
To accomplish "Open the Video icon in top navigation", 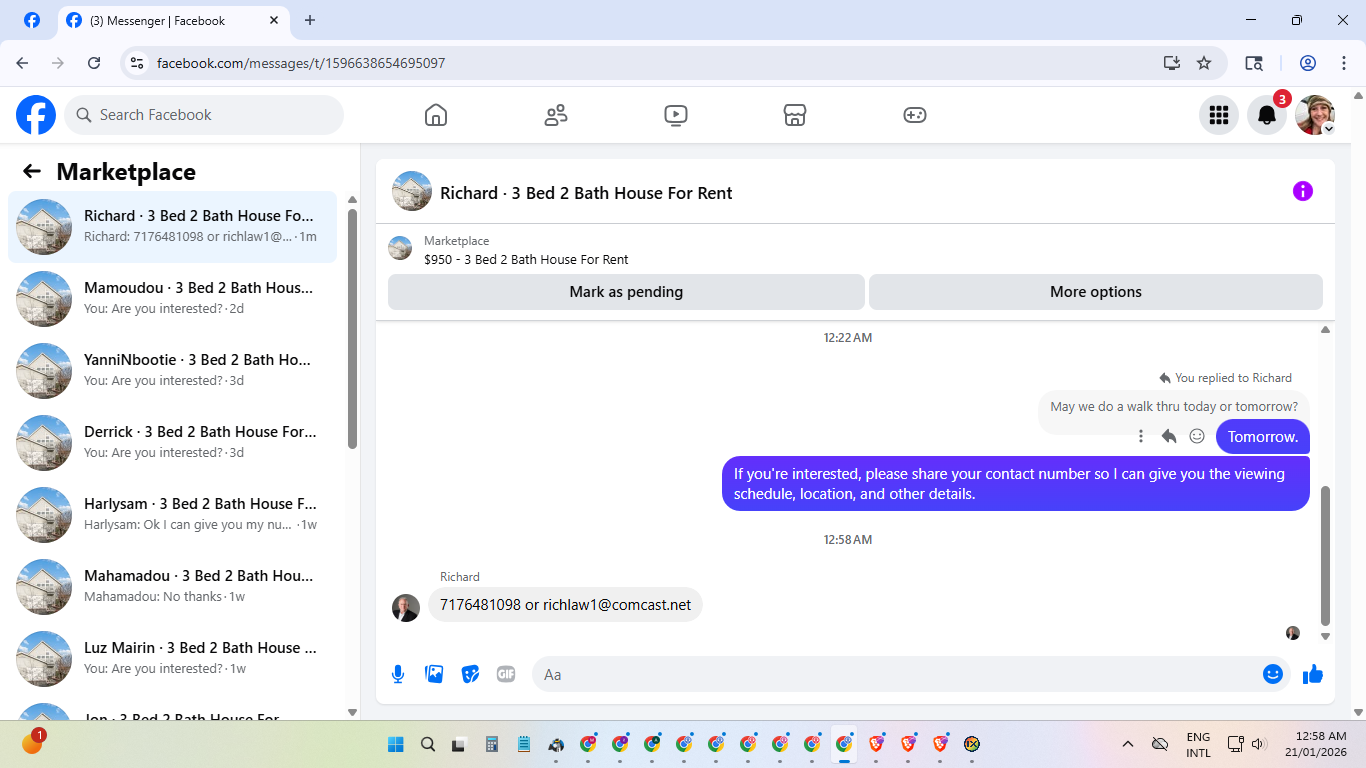I will point(676,115).
